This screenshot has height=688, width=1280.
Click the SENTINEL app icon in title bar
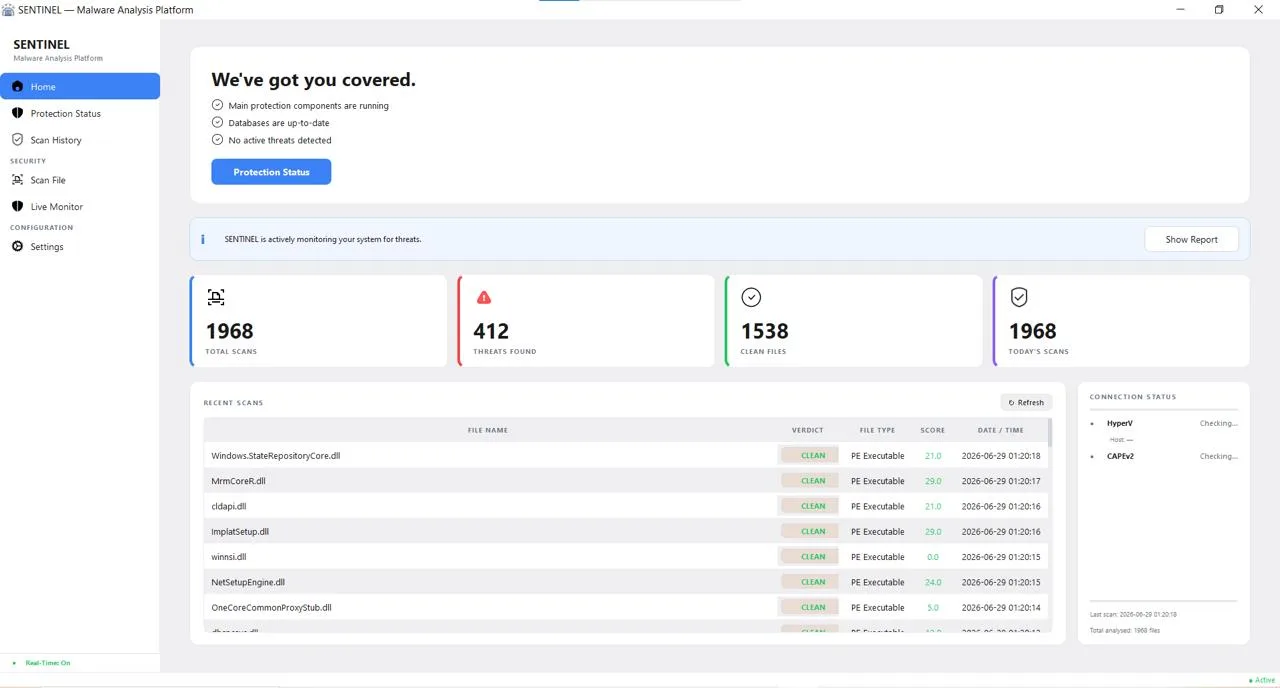click(x=8, y=10)
